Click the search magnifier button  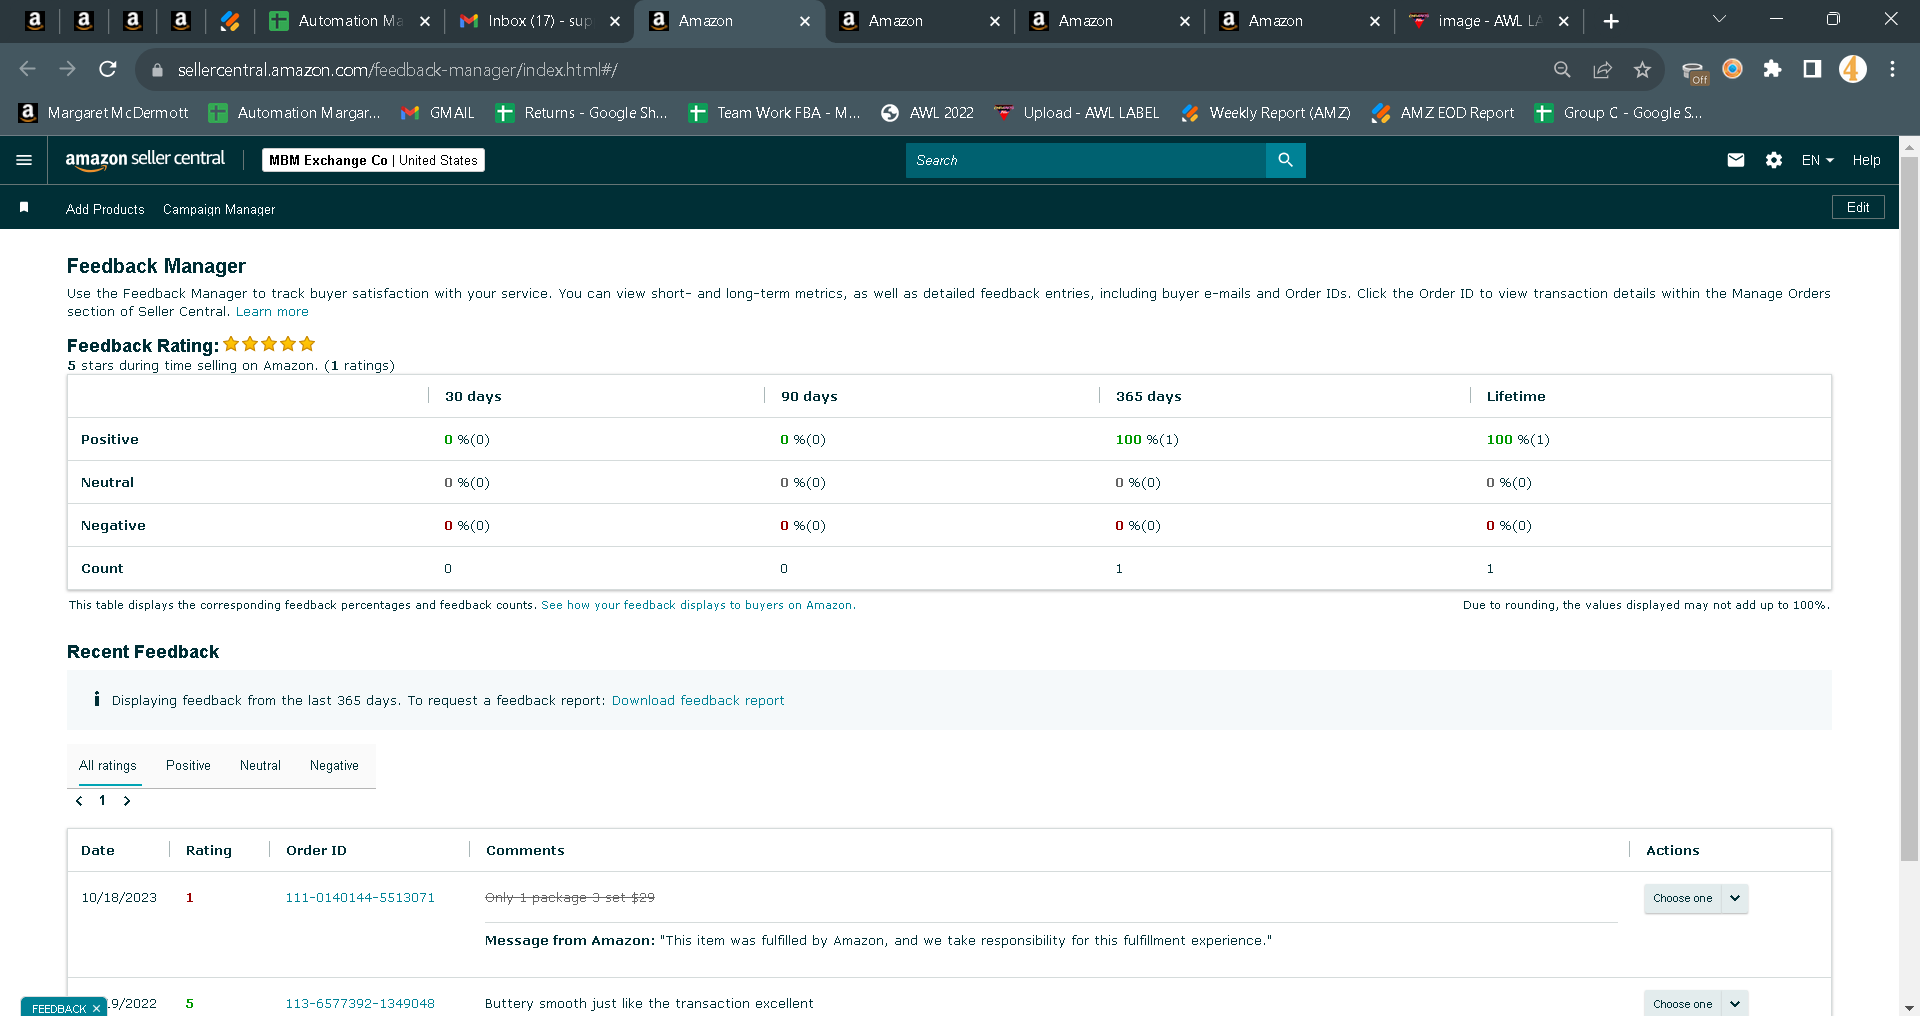pyautogui.click(x=1286, y=160)
